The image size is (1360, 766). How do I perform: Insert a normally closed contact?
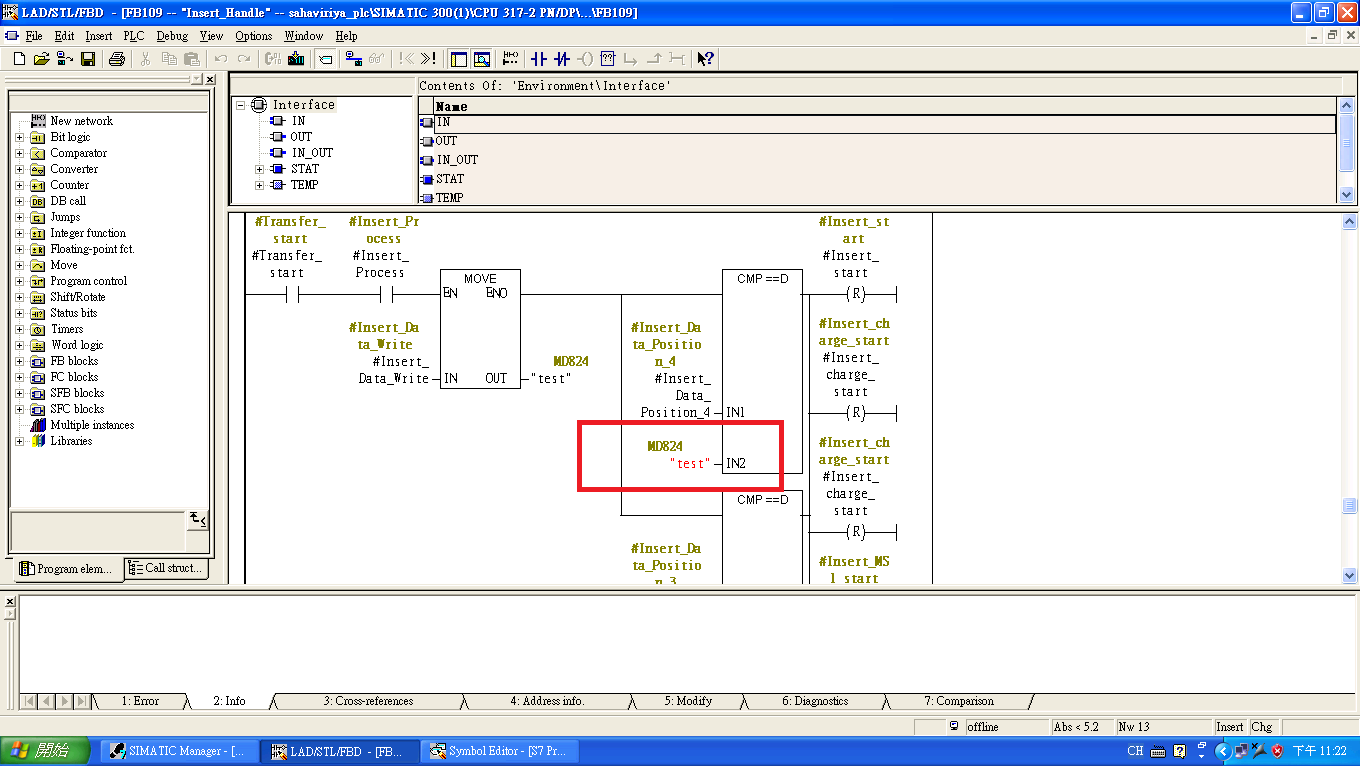coord(562,59)
